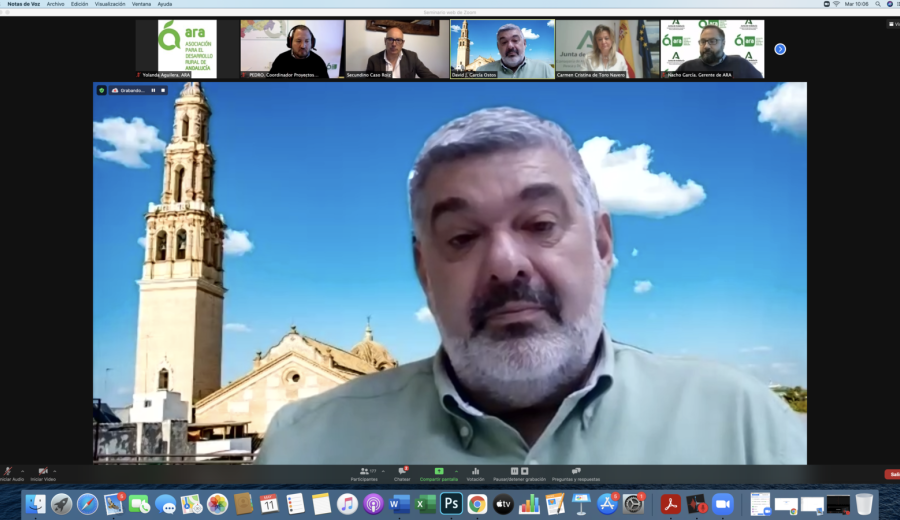The image size is (900, 520).
Task: Click the Mar 10:06 clock
Action: pos(856,4)
